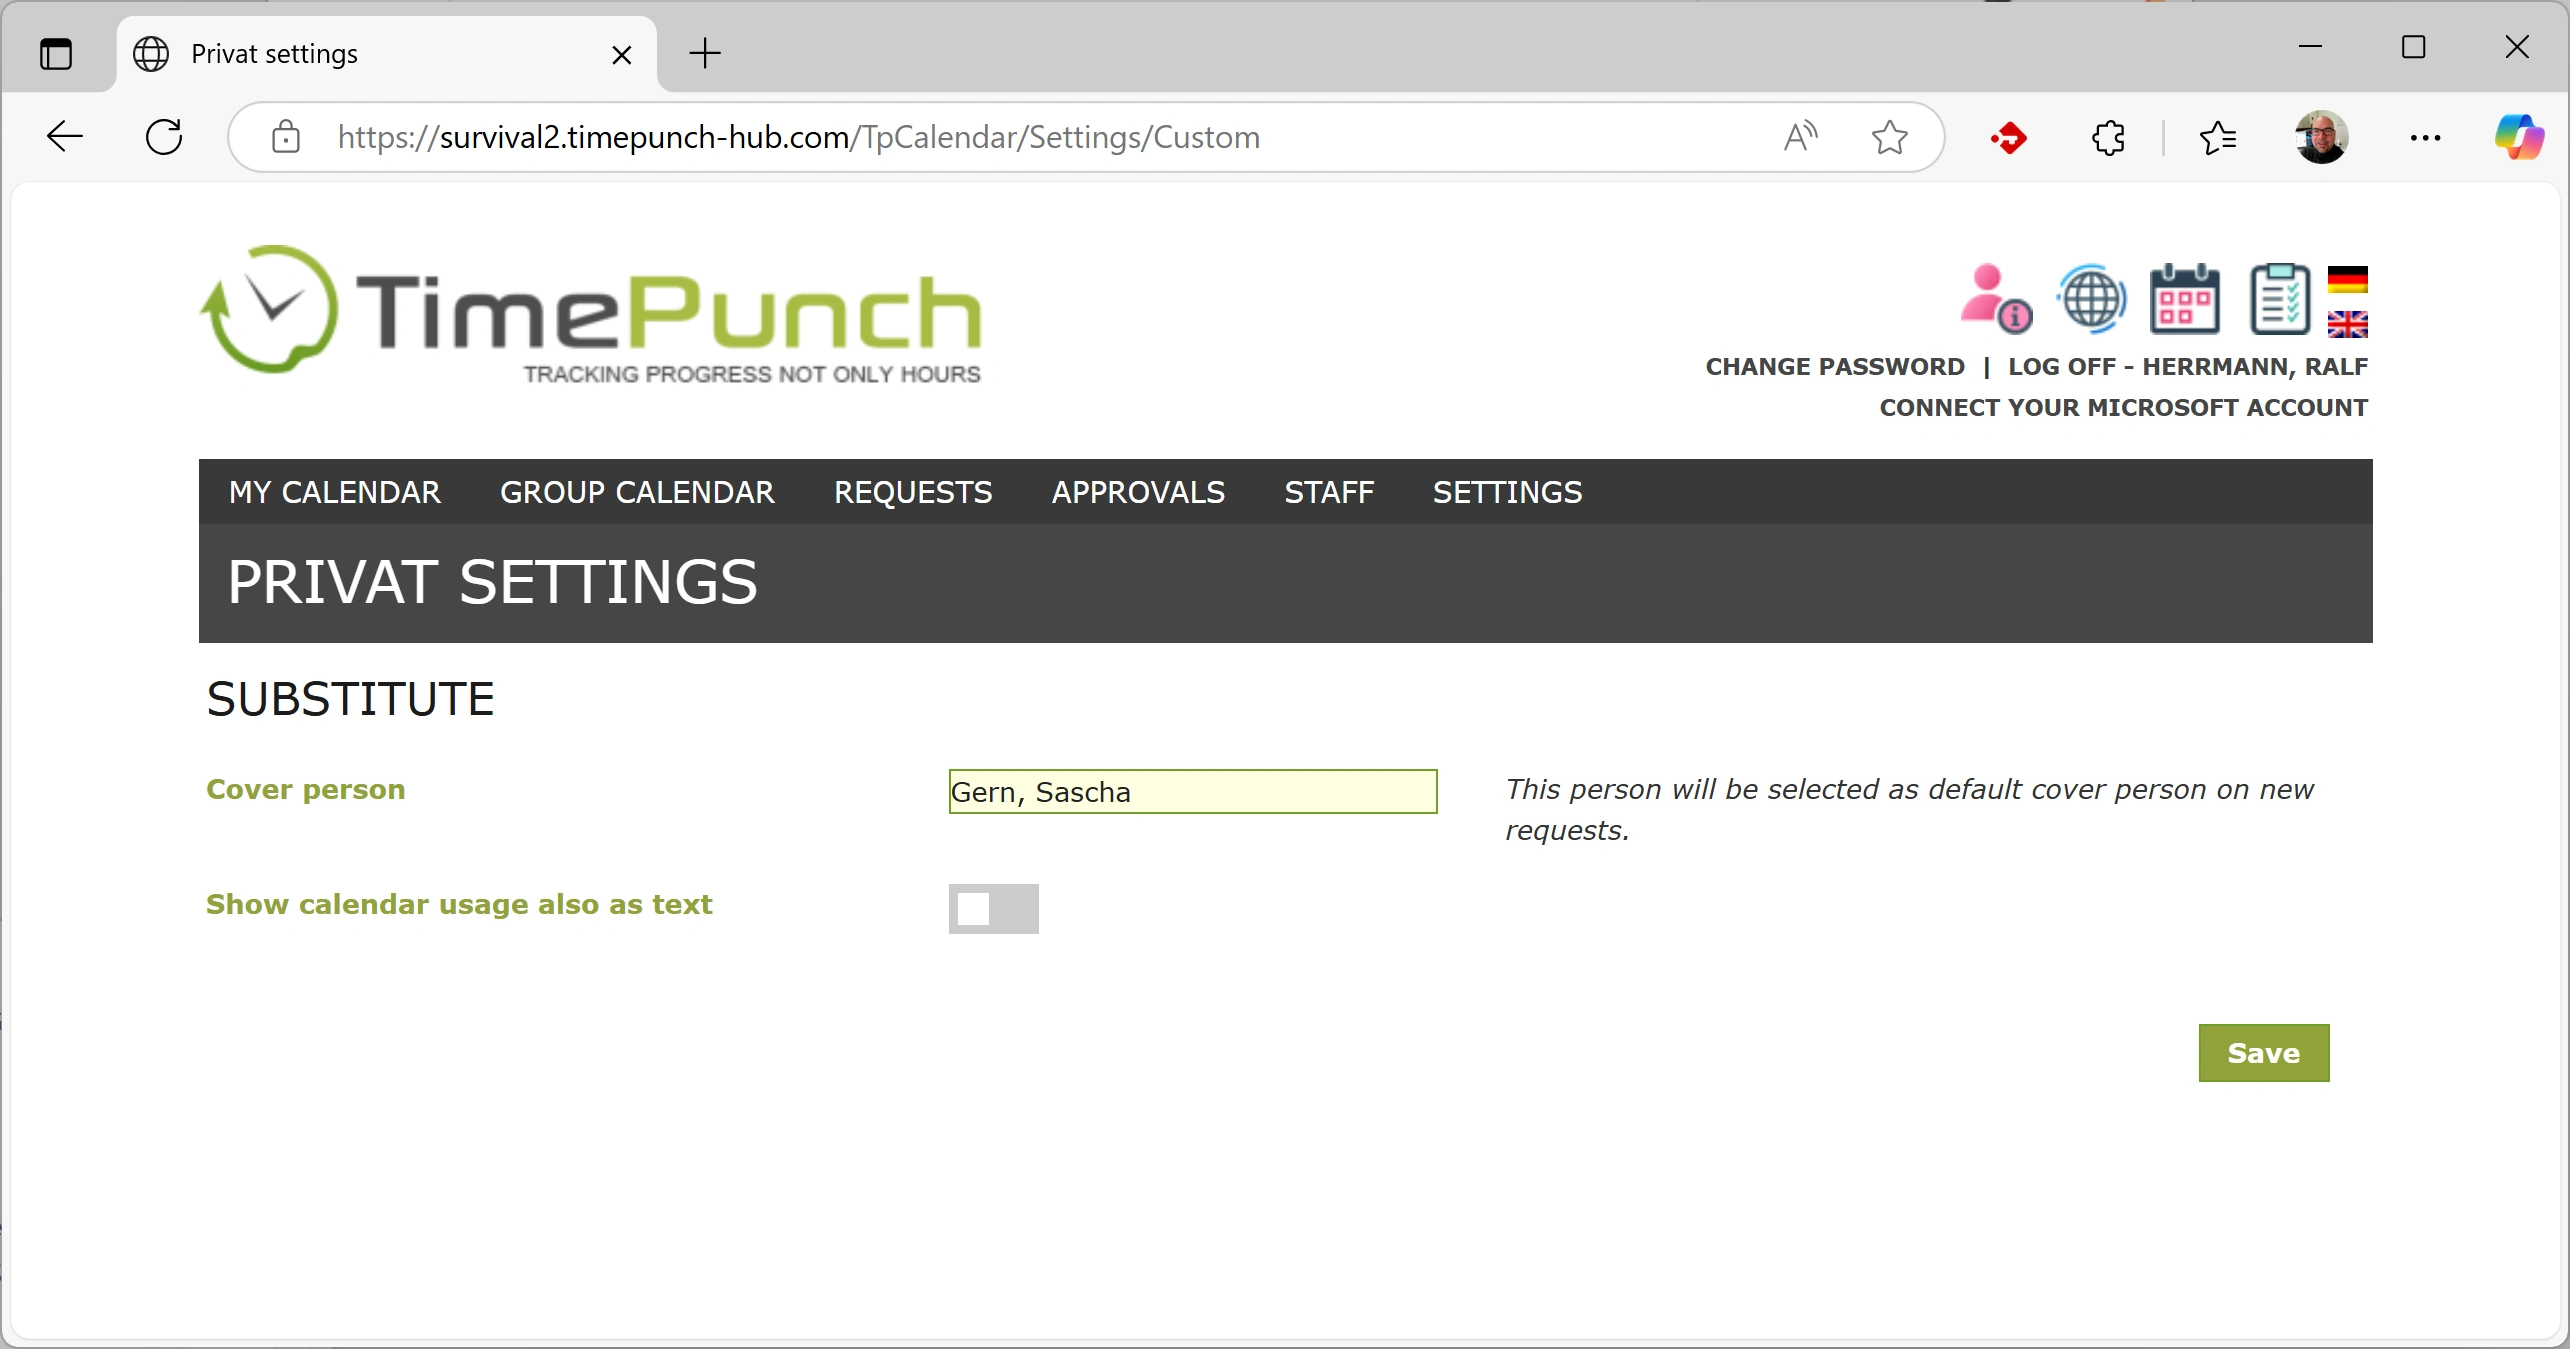2570x1349 pixels.
Task: Open the GROUP CALENDAR menu
Action: point(637,493)
